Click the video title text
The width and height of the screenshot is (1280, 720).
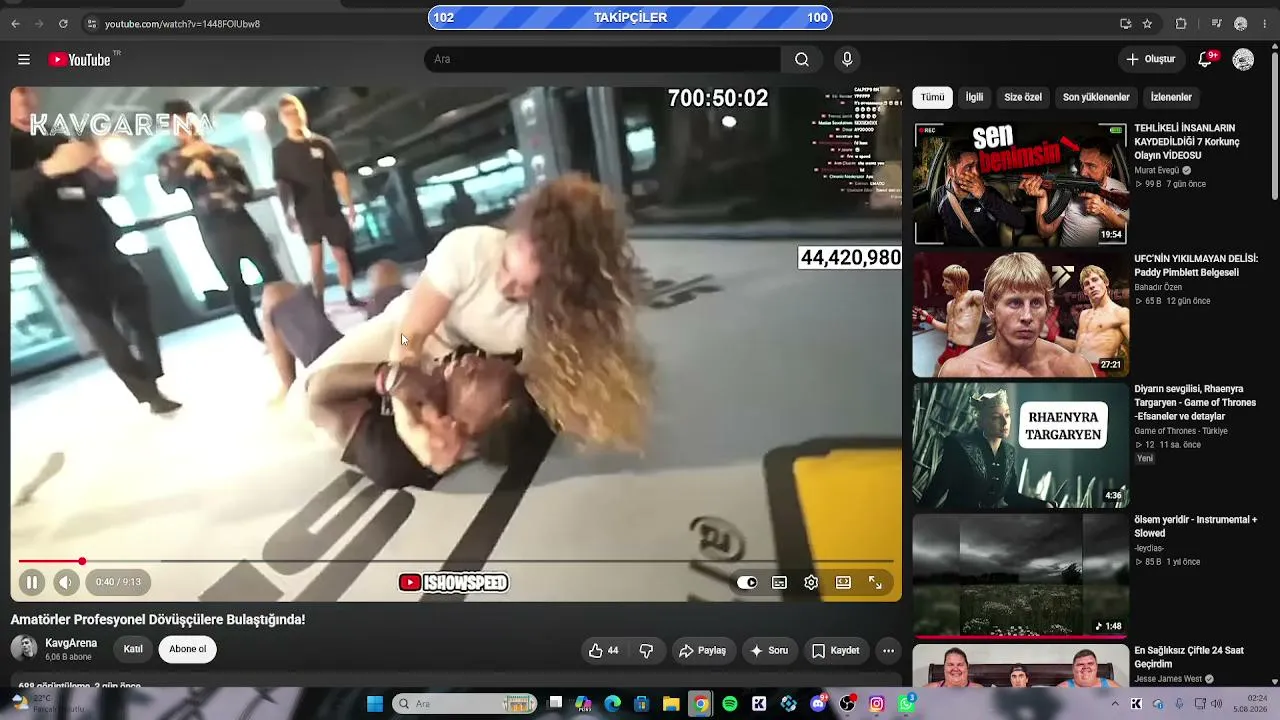tap(158, 620)
